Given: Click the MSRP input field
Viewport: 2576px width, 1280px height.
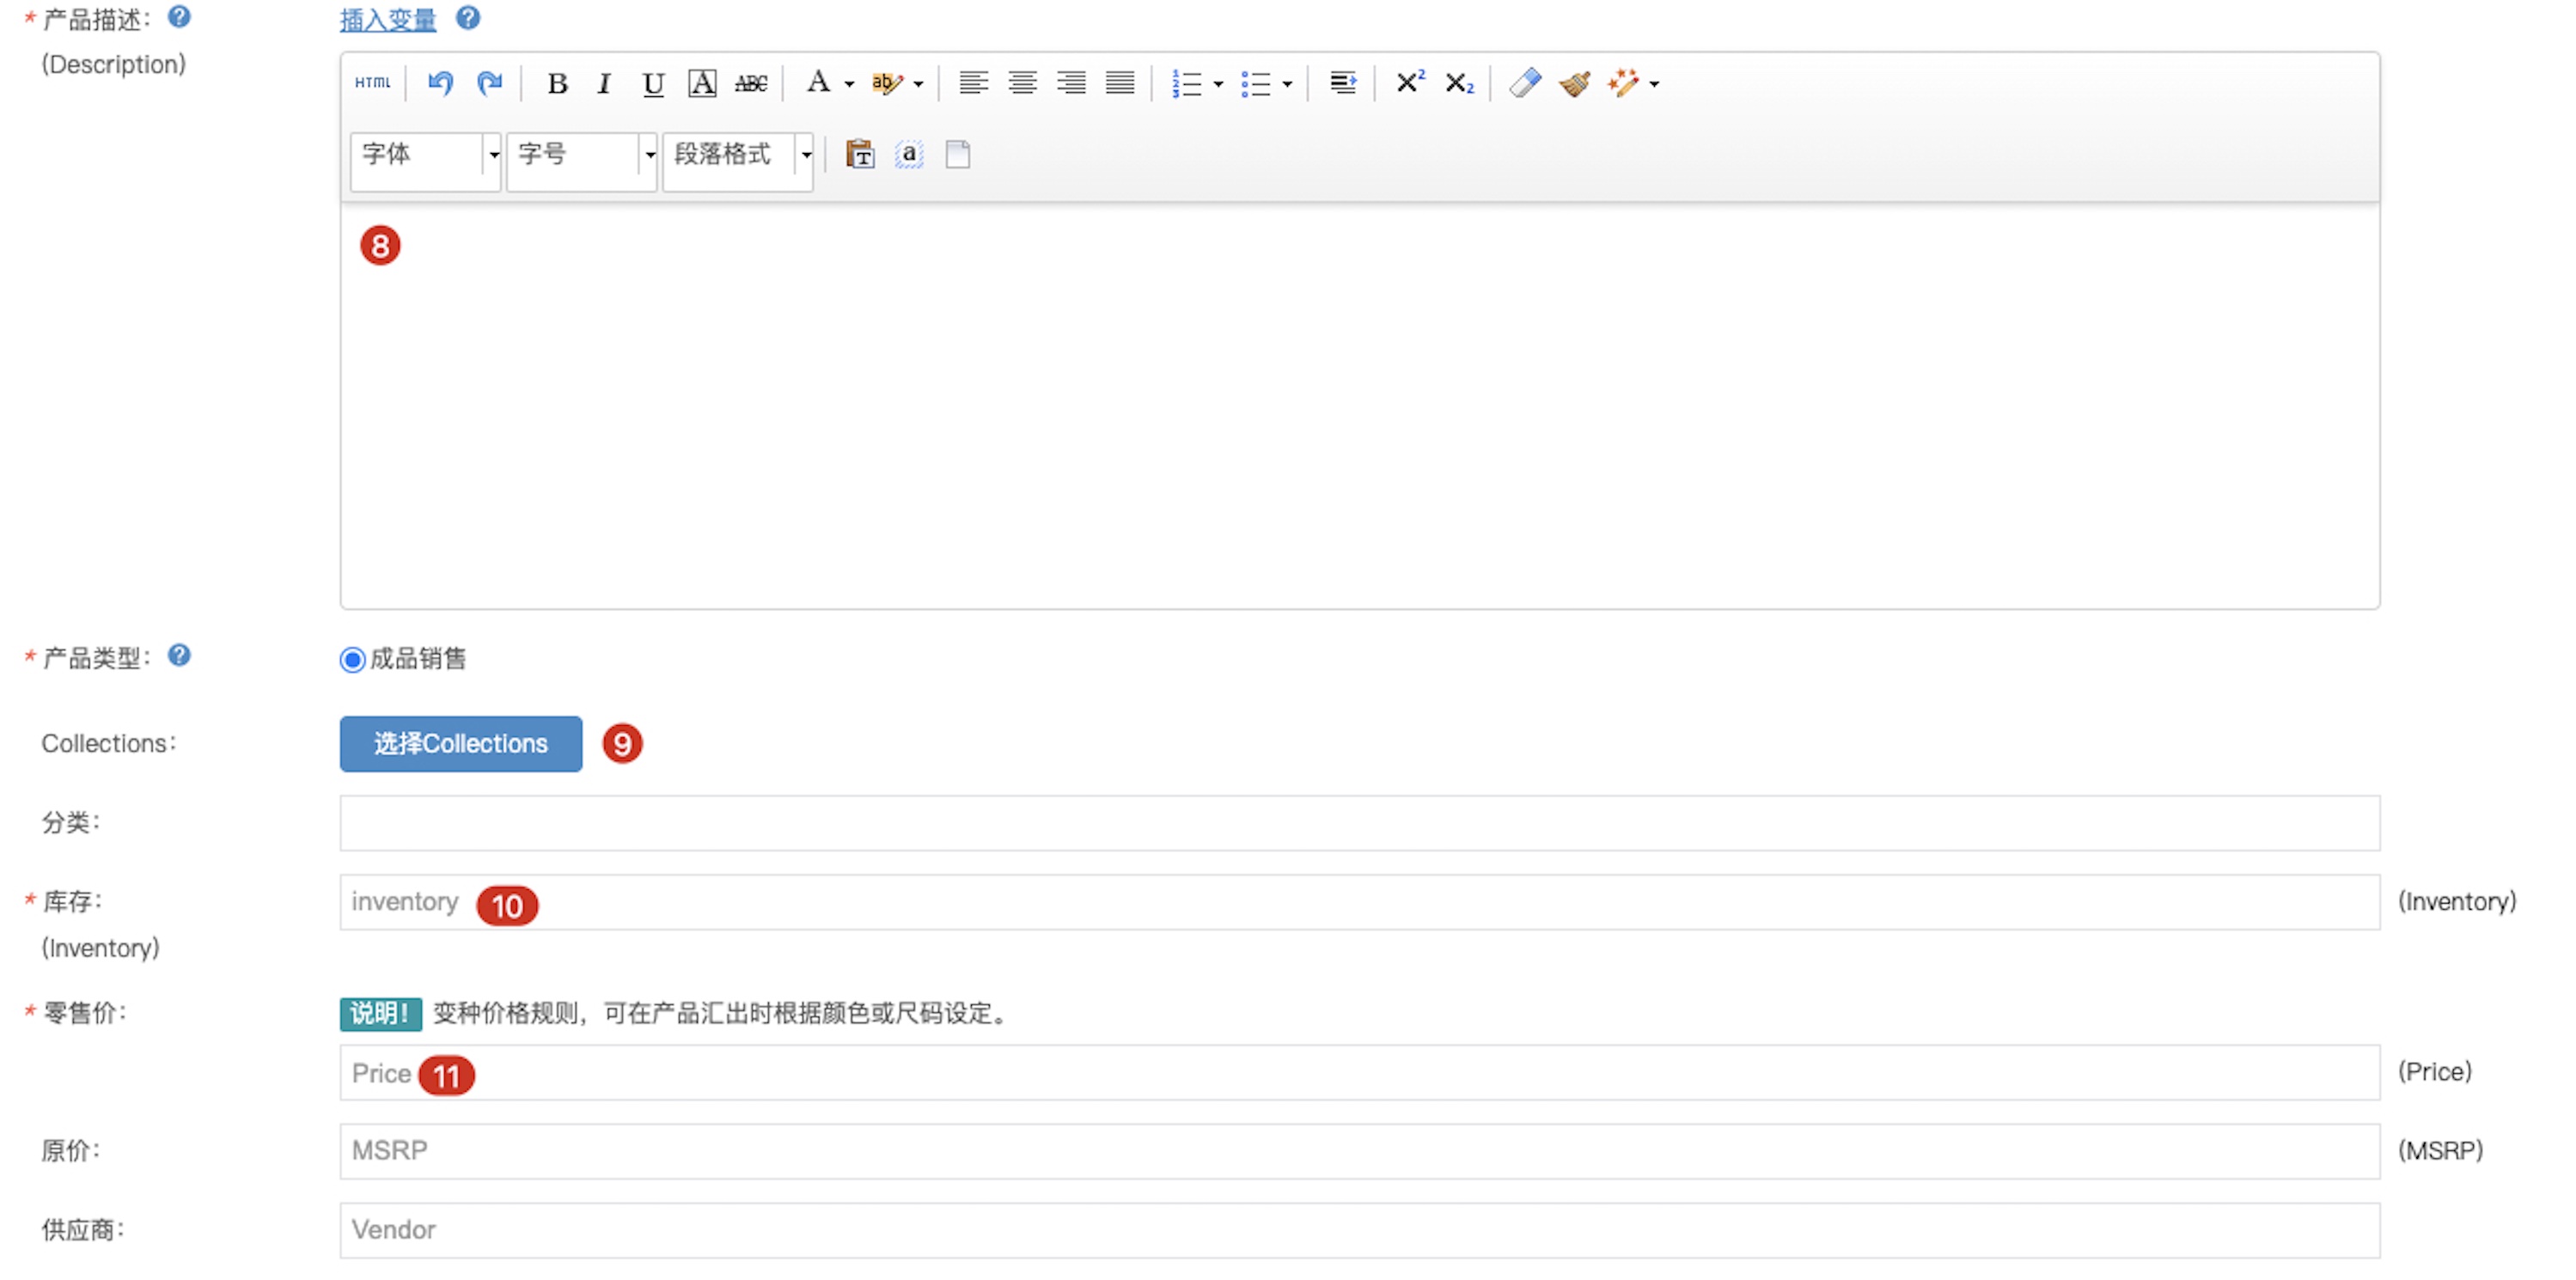Looking at the screenshot, I should 1360,1151.
